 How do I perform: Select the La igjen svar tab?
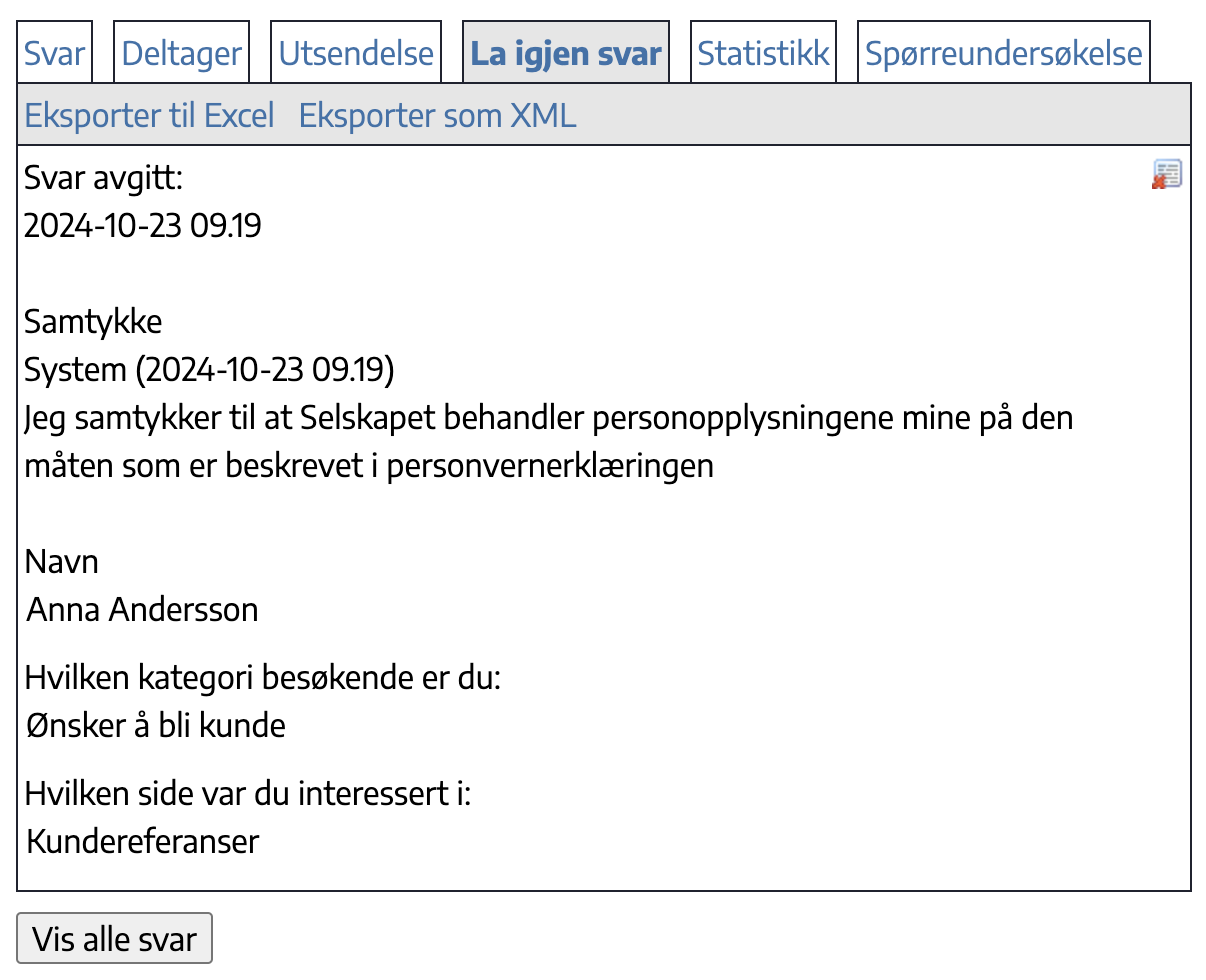566,52
